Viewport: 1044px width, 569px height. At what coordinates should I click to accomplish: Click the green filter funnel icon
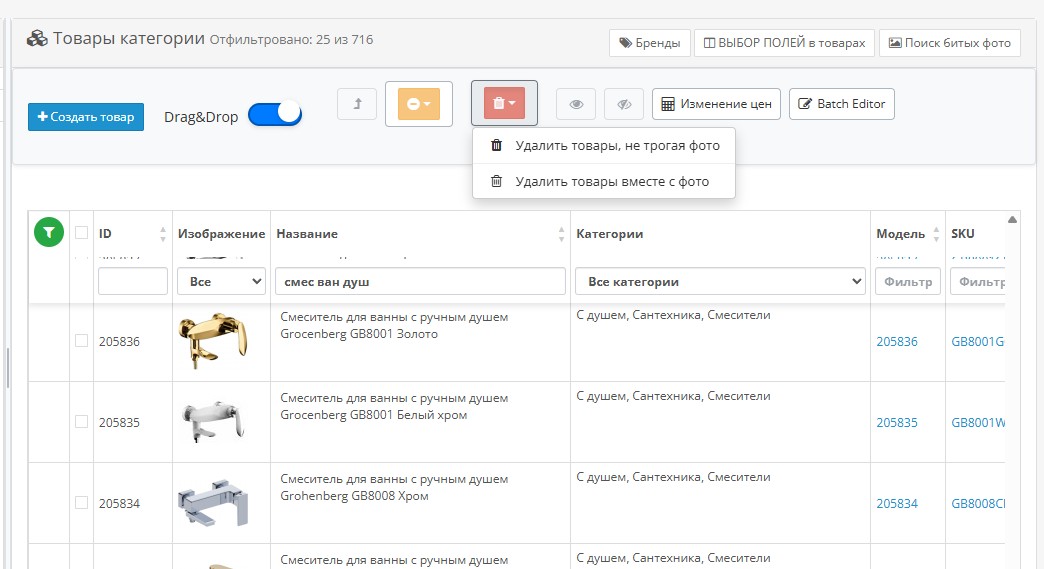[48, 232]
